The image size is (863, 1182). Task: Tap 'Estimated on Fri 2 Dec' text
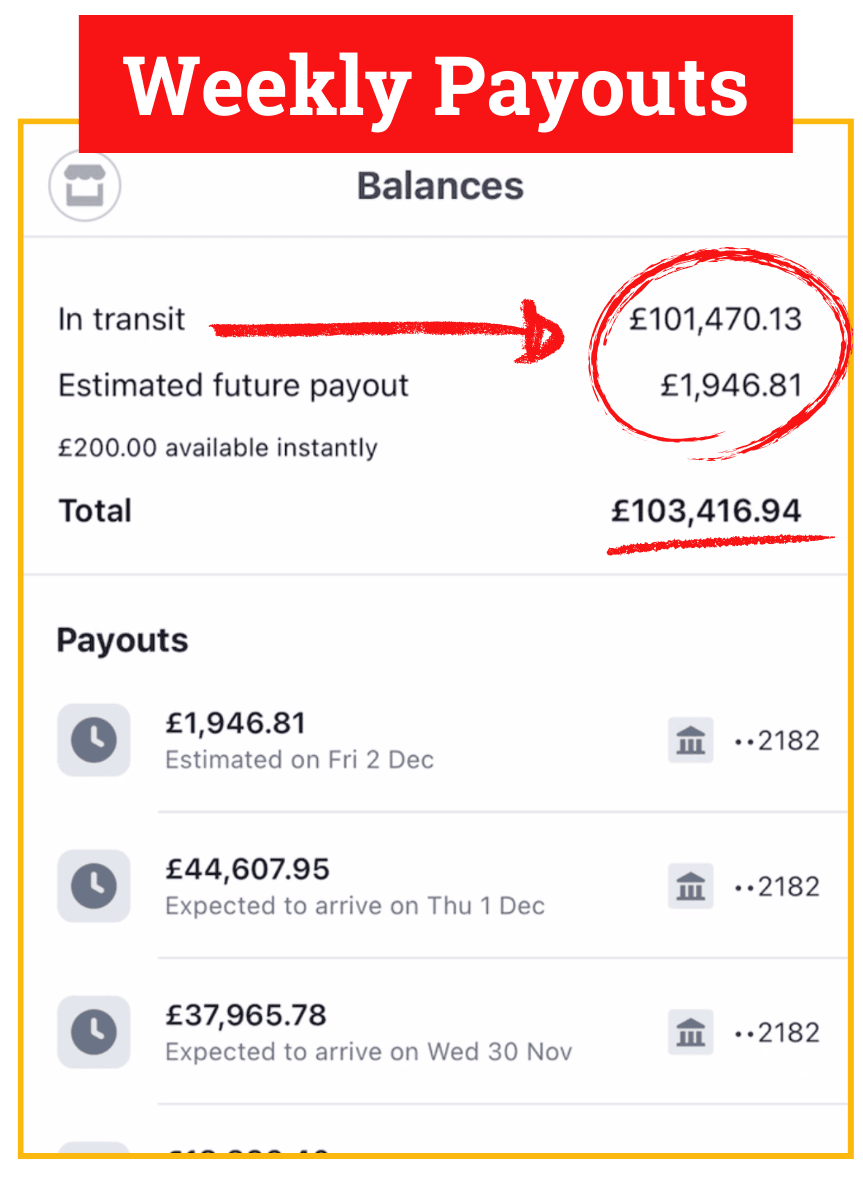point(299,760)
